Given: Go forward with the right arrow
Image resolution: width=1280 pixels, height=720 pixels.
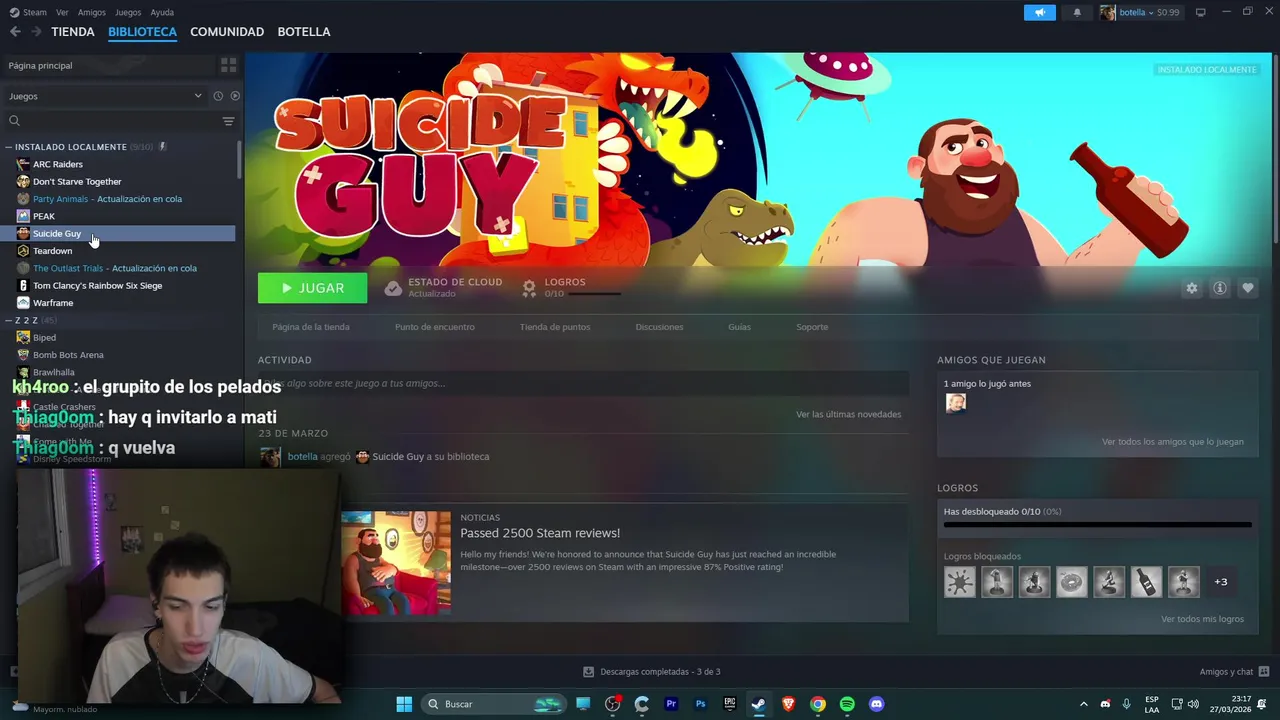Looking at the screenshot, I should point(36,32).
